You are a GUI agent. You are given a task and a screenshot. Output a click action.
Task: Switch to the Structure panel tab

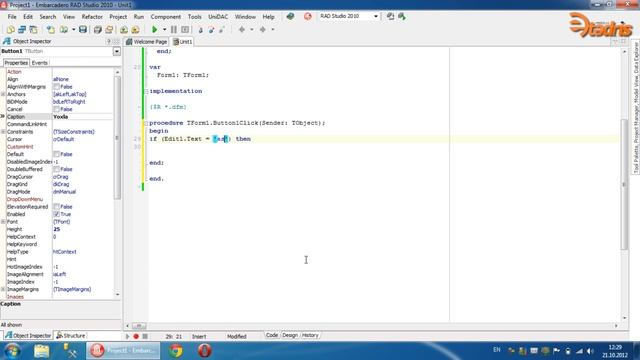tap(71, 336)
